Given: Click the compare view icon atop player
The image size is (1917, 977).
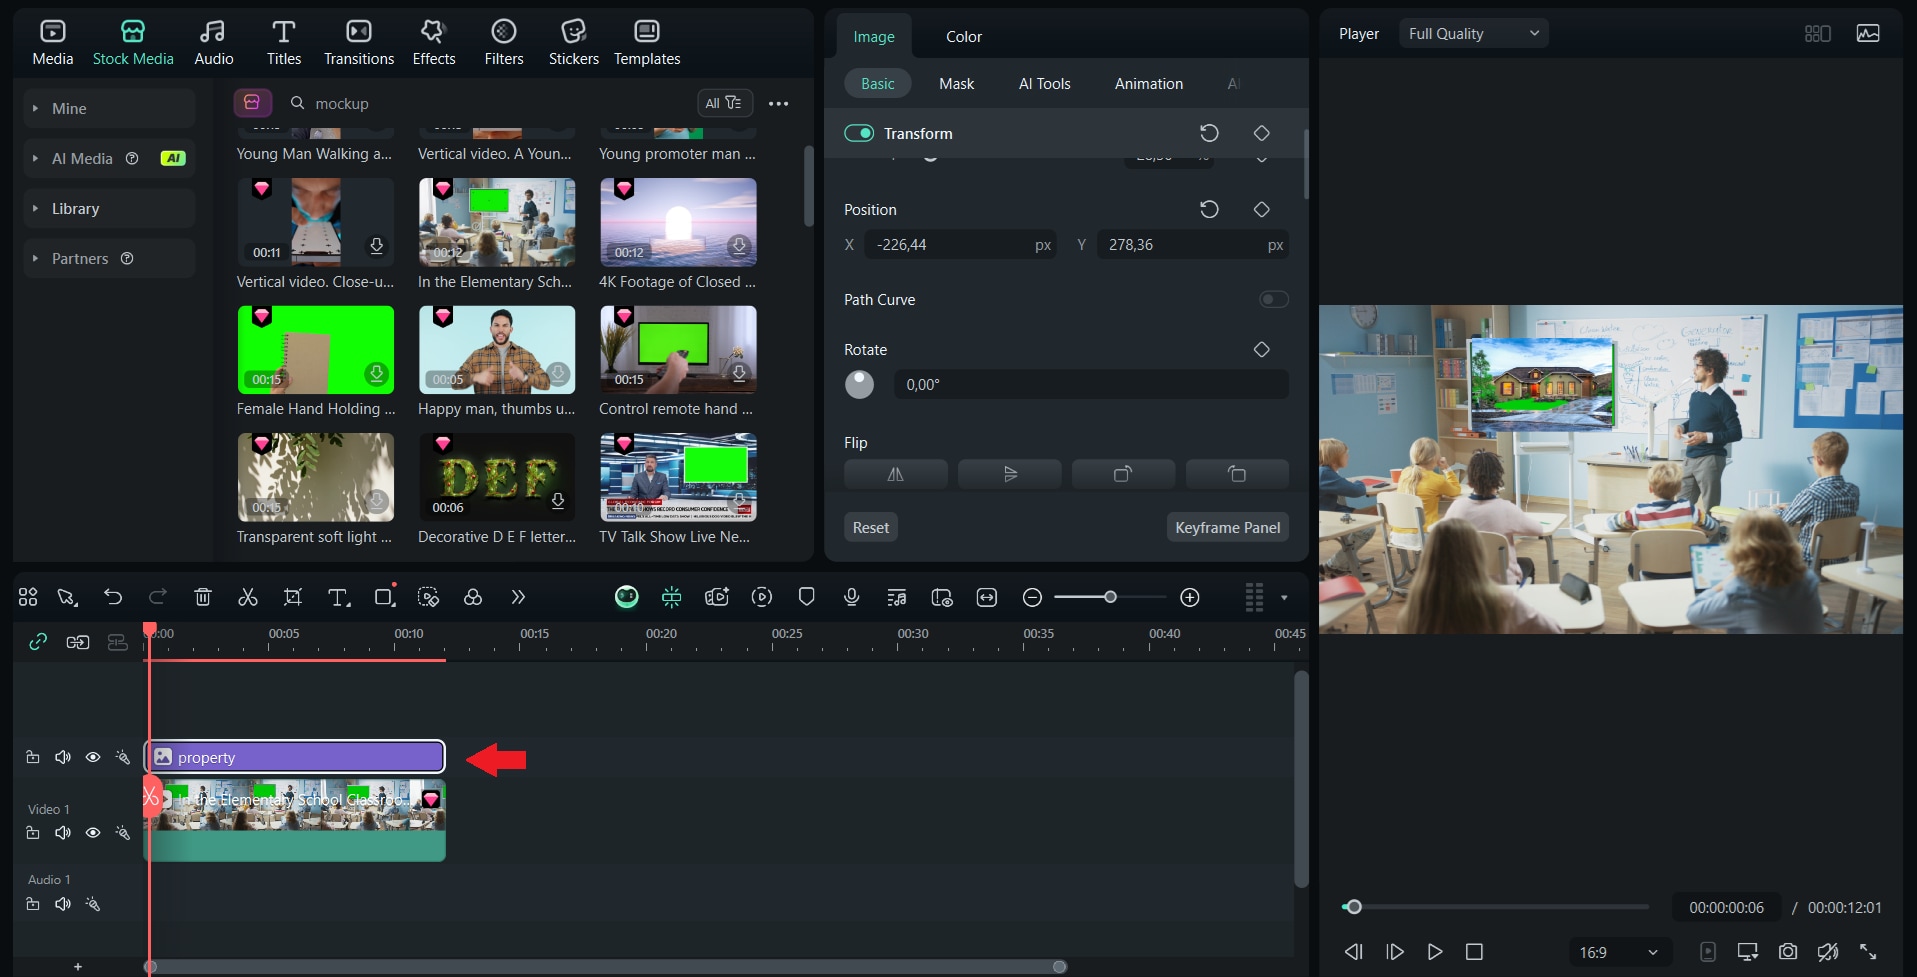Looking at the screenshot, I should point(1817,33).
